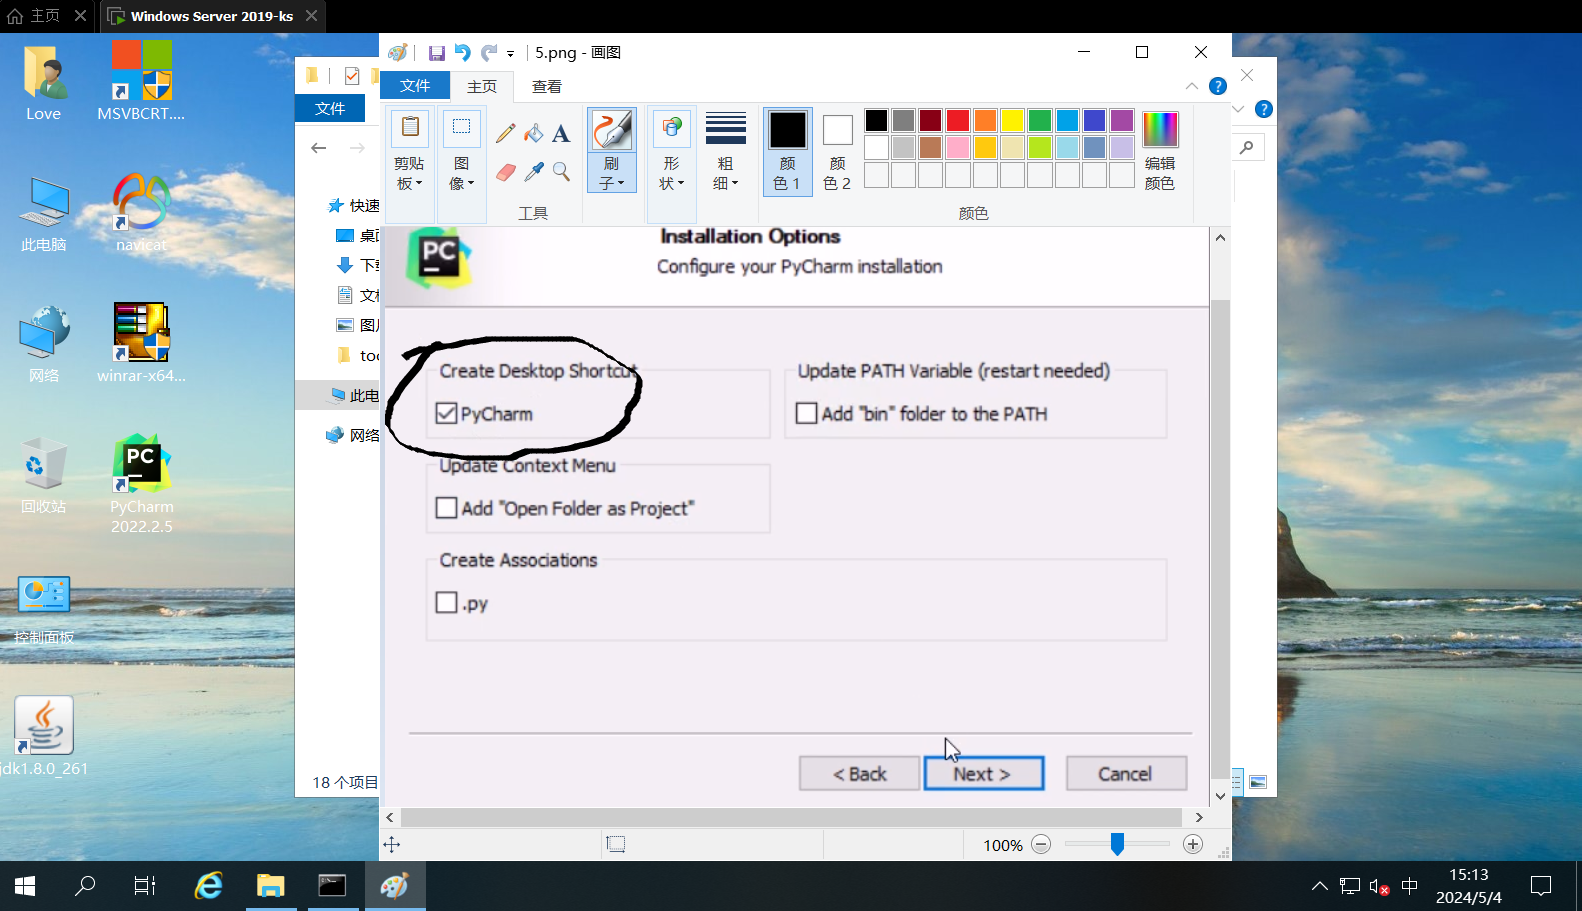Check the .py association checkbox
Viewport: 1582px width, 911px height.
point(447,602)
